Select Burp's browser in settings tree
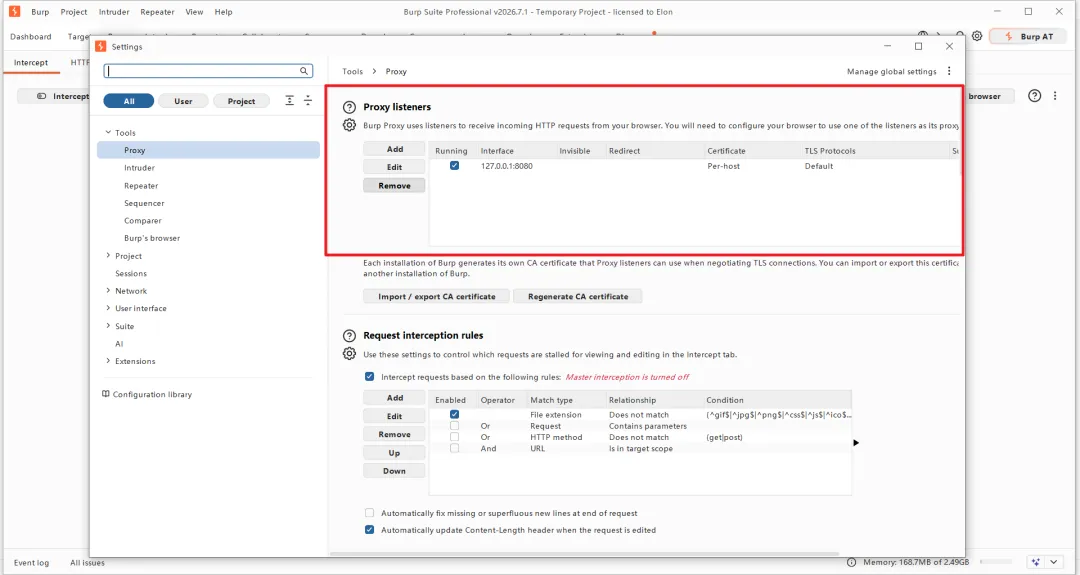The image size is (1080, 575). [152, 238]
